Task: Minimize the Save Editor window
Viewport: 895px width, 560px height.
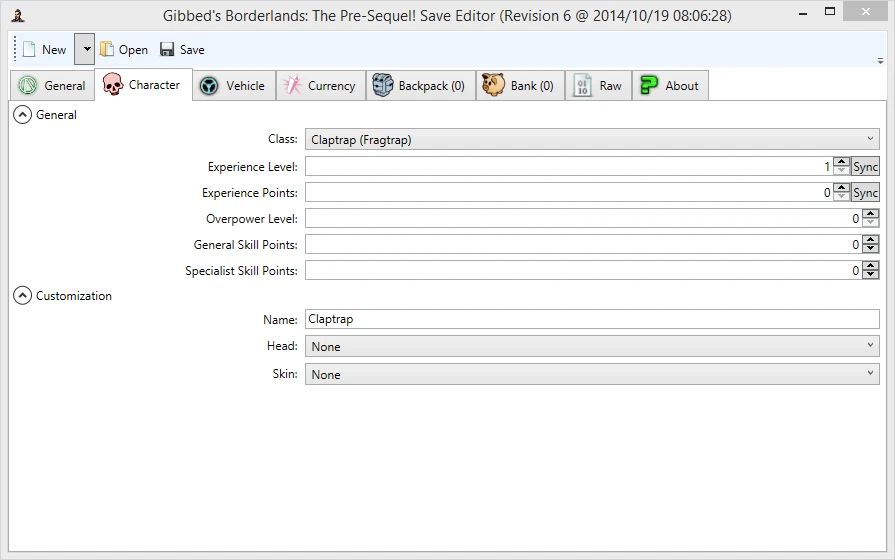Action: 803,13
